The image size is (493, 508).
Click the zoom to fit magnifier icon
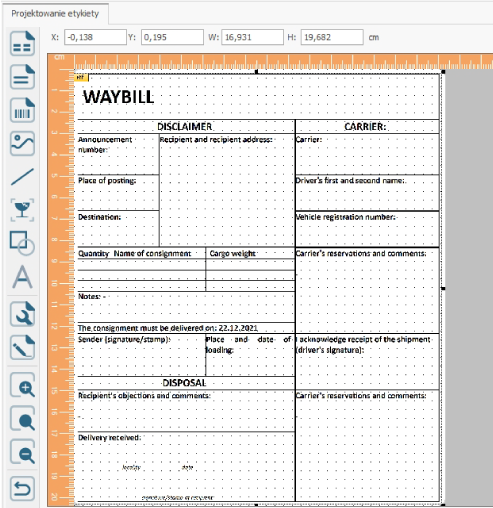(22, 418)
